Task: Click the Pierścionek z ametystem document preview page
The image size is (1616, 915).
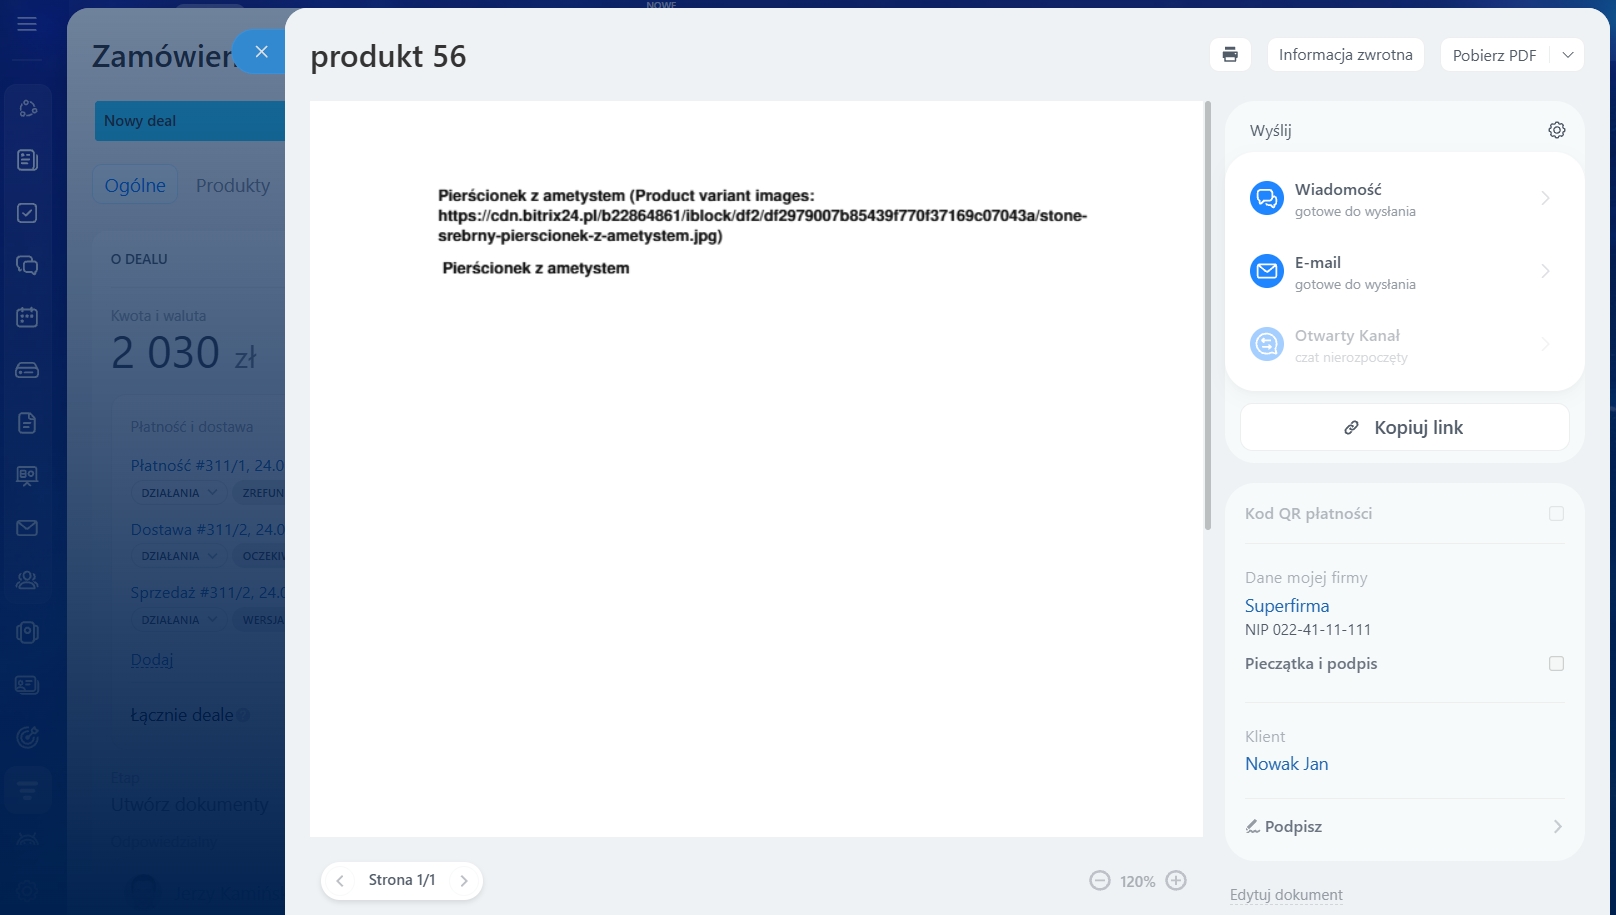Action: (756, 469)
